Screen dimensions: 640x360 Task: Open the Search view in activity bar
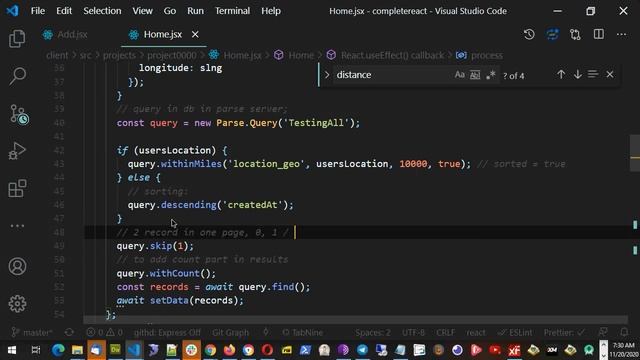click(17, 76)
